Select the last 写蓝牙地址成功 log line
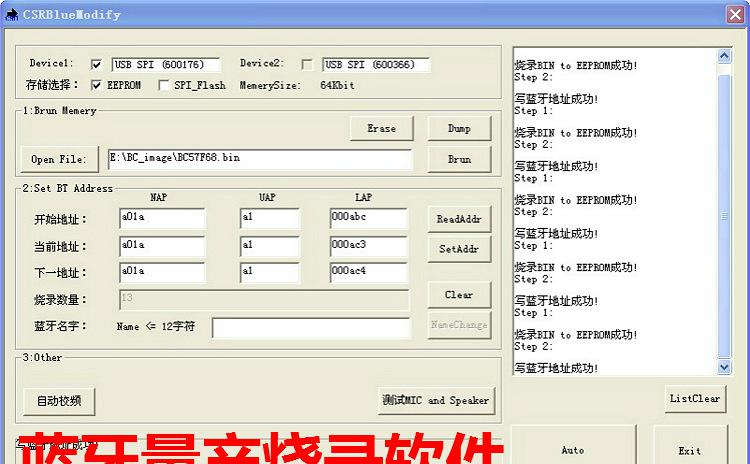 pos(556,368)
